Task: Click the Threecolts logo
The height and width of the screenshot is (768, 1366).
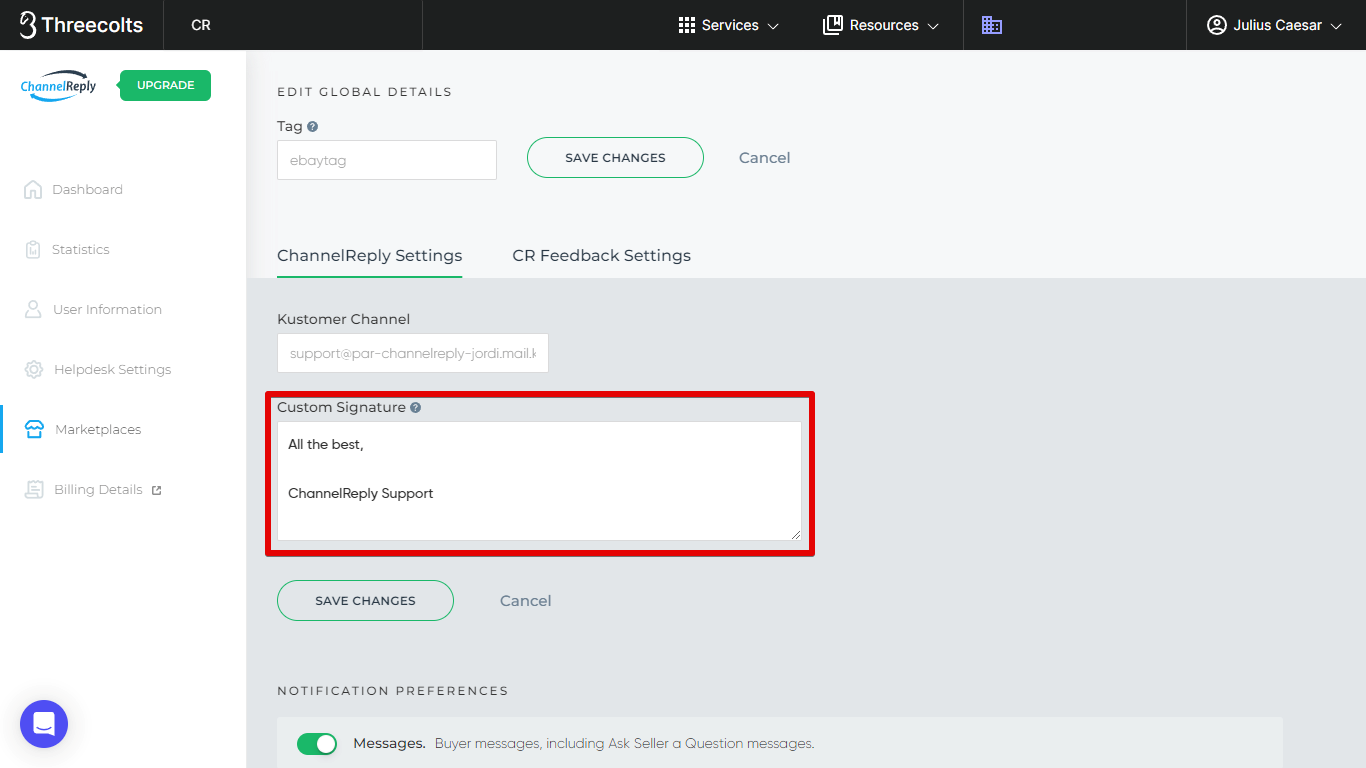Action: tap(81, 25)
